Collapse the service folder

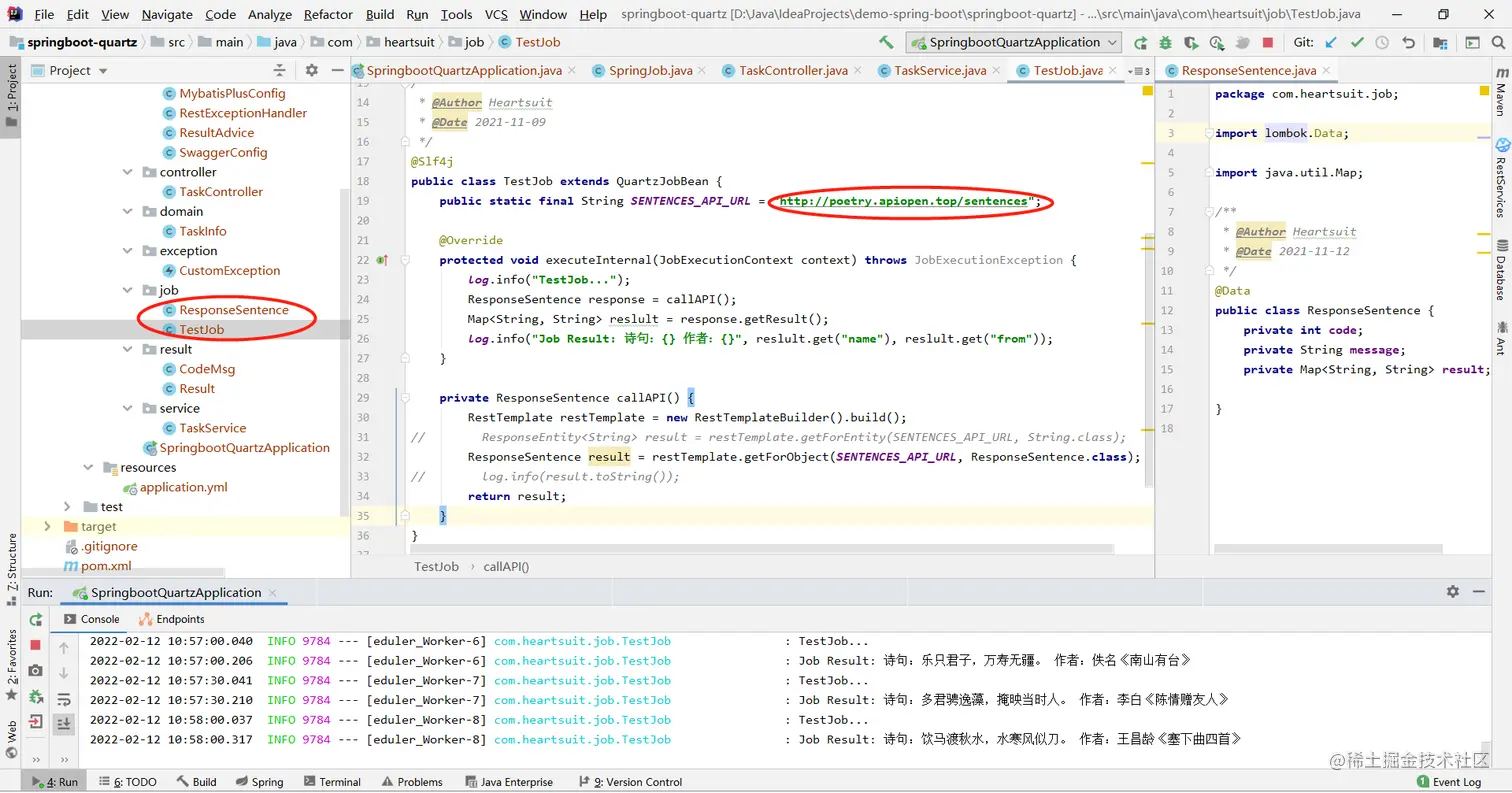pos(127,408)
